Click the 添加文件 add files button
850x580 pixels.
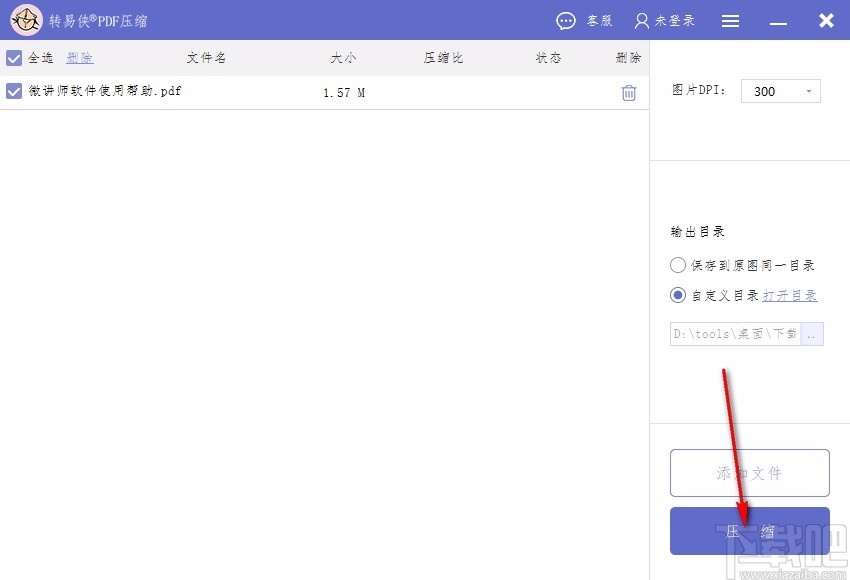click(749, 472)
